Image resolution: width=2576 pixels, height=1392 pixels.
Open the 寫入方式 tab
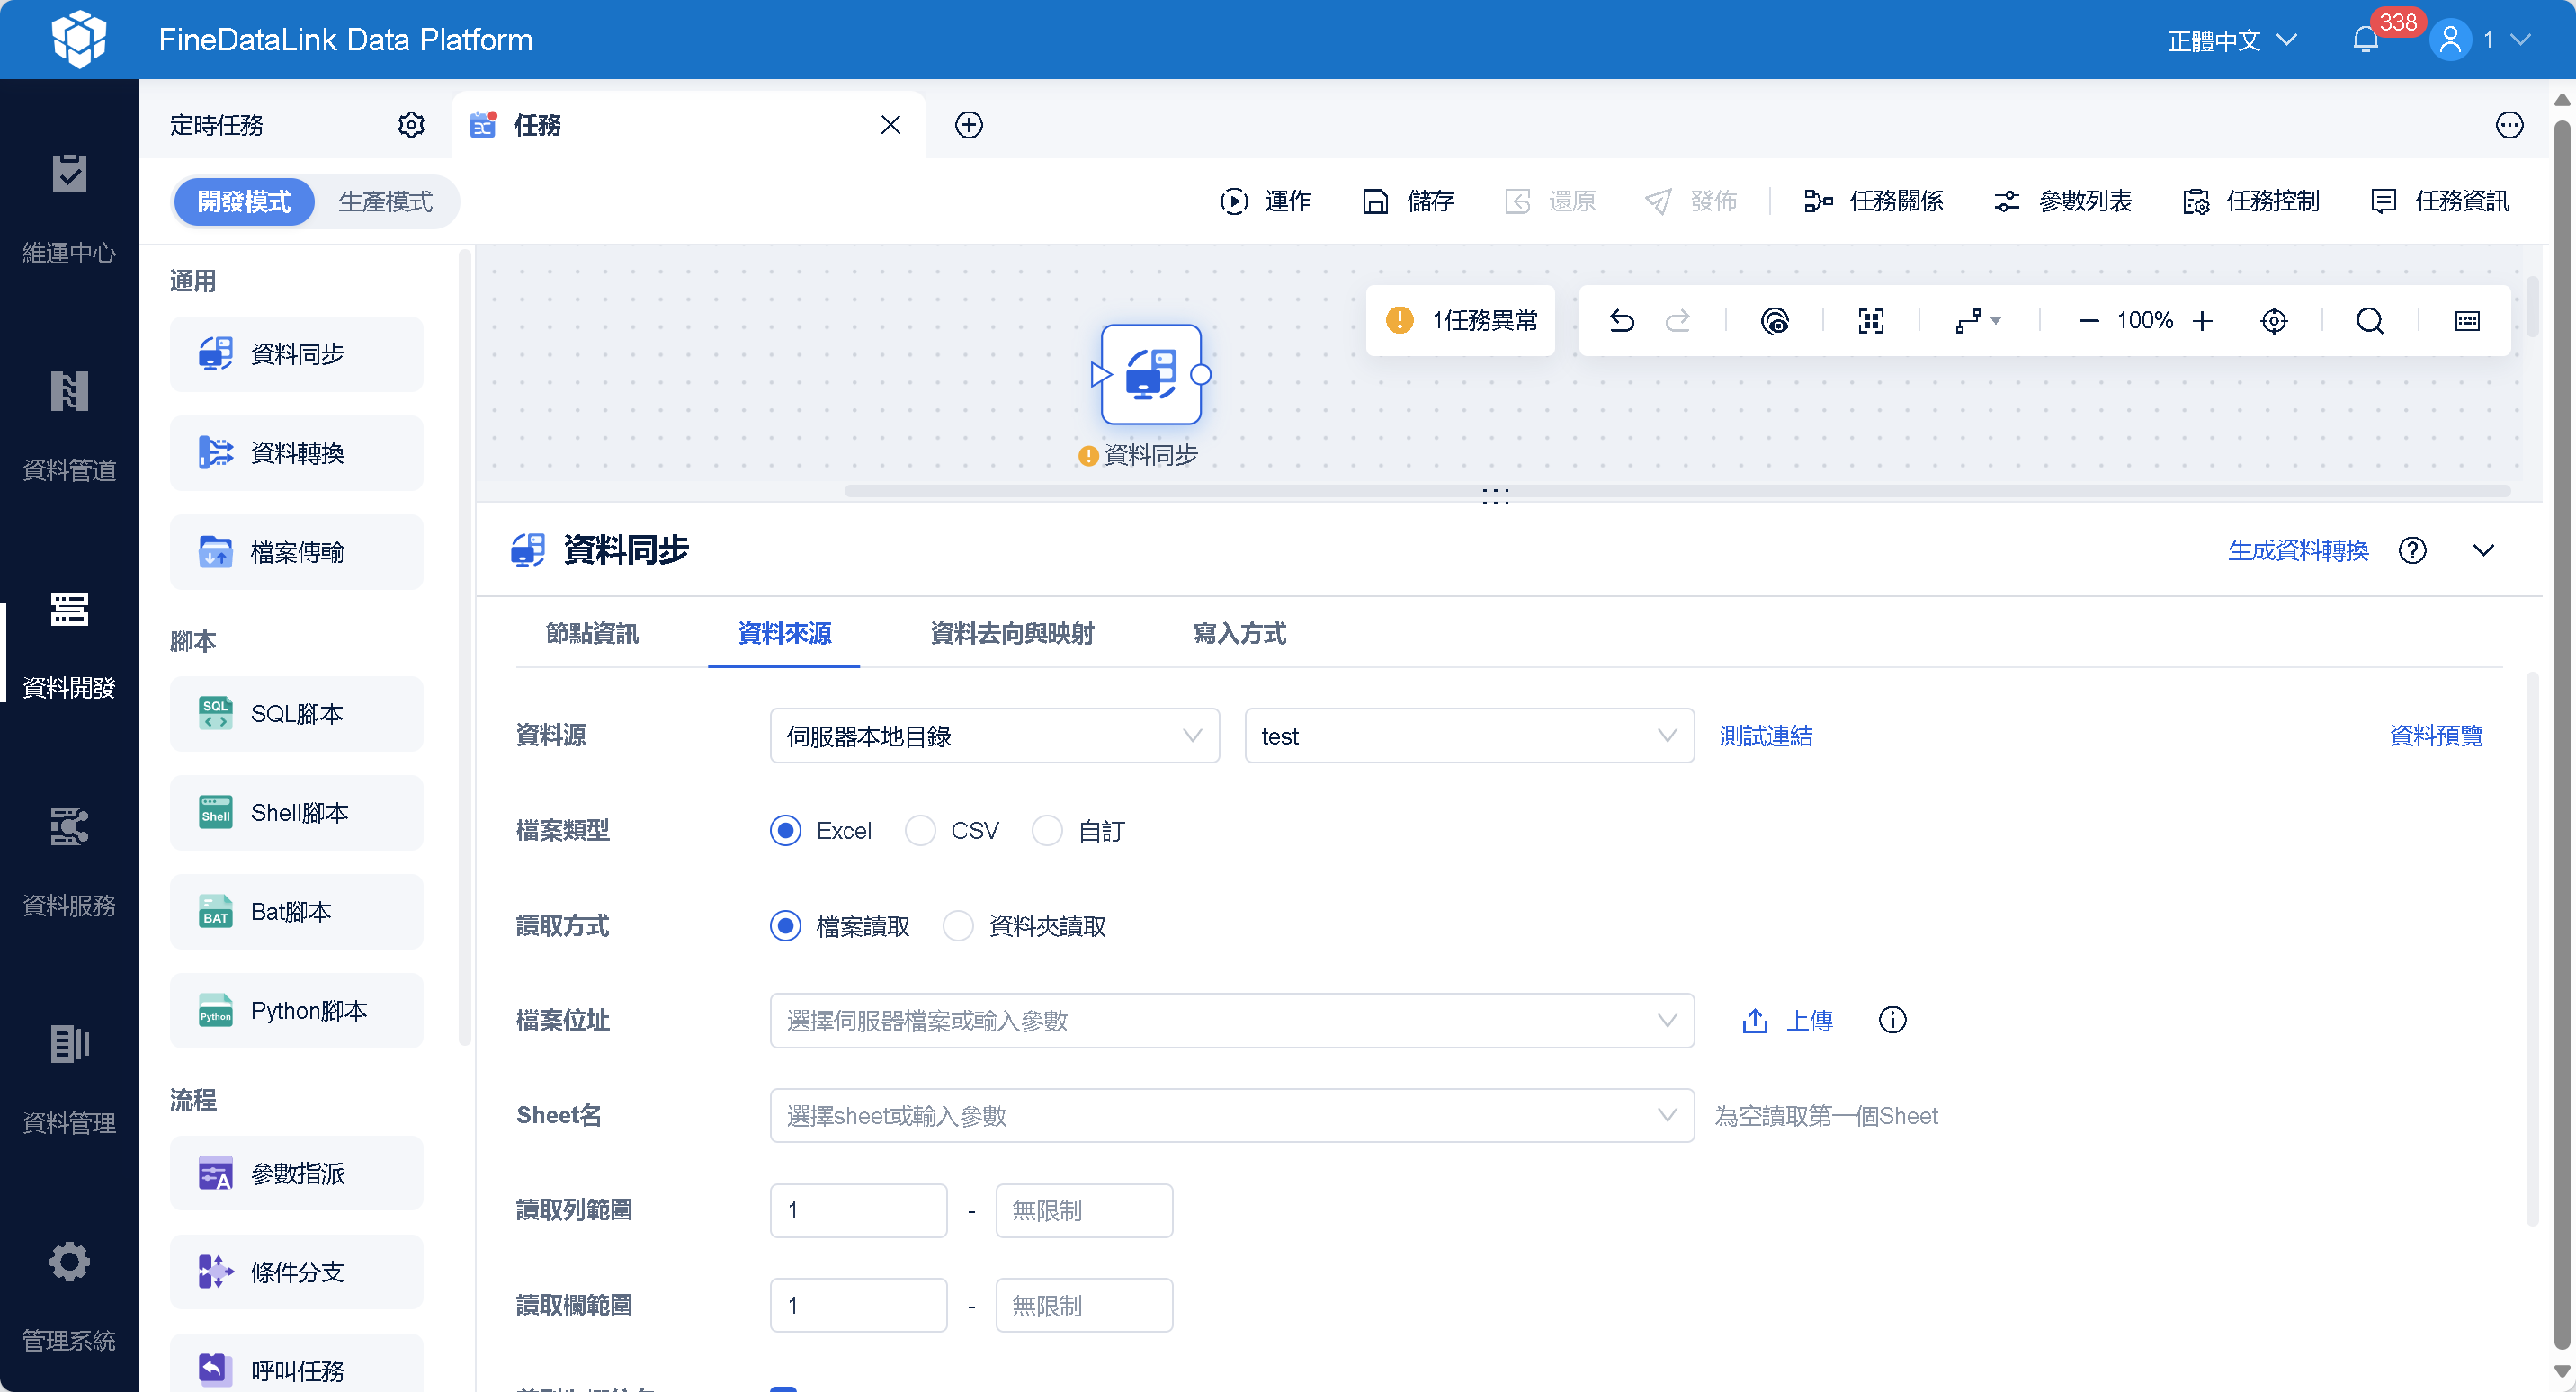(x=1239, y=633)
